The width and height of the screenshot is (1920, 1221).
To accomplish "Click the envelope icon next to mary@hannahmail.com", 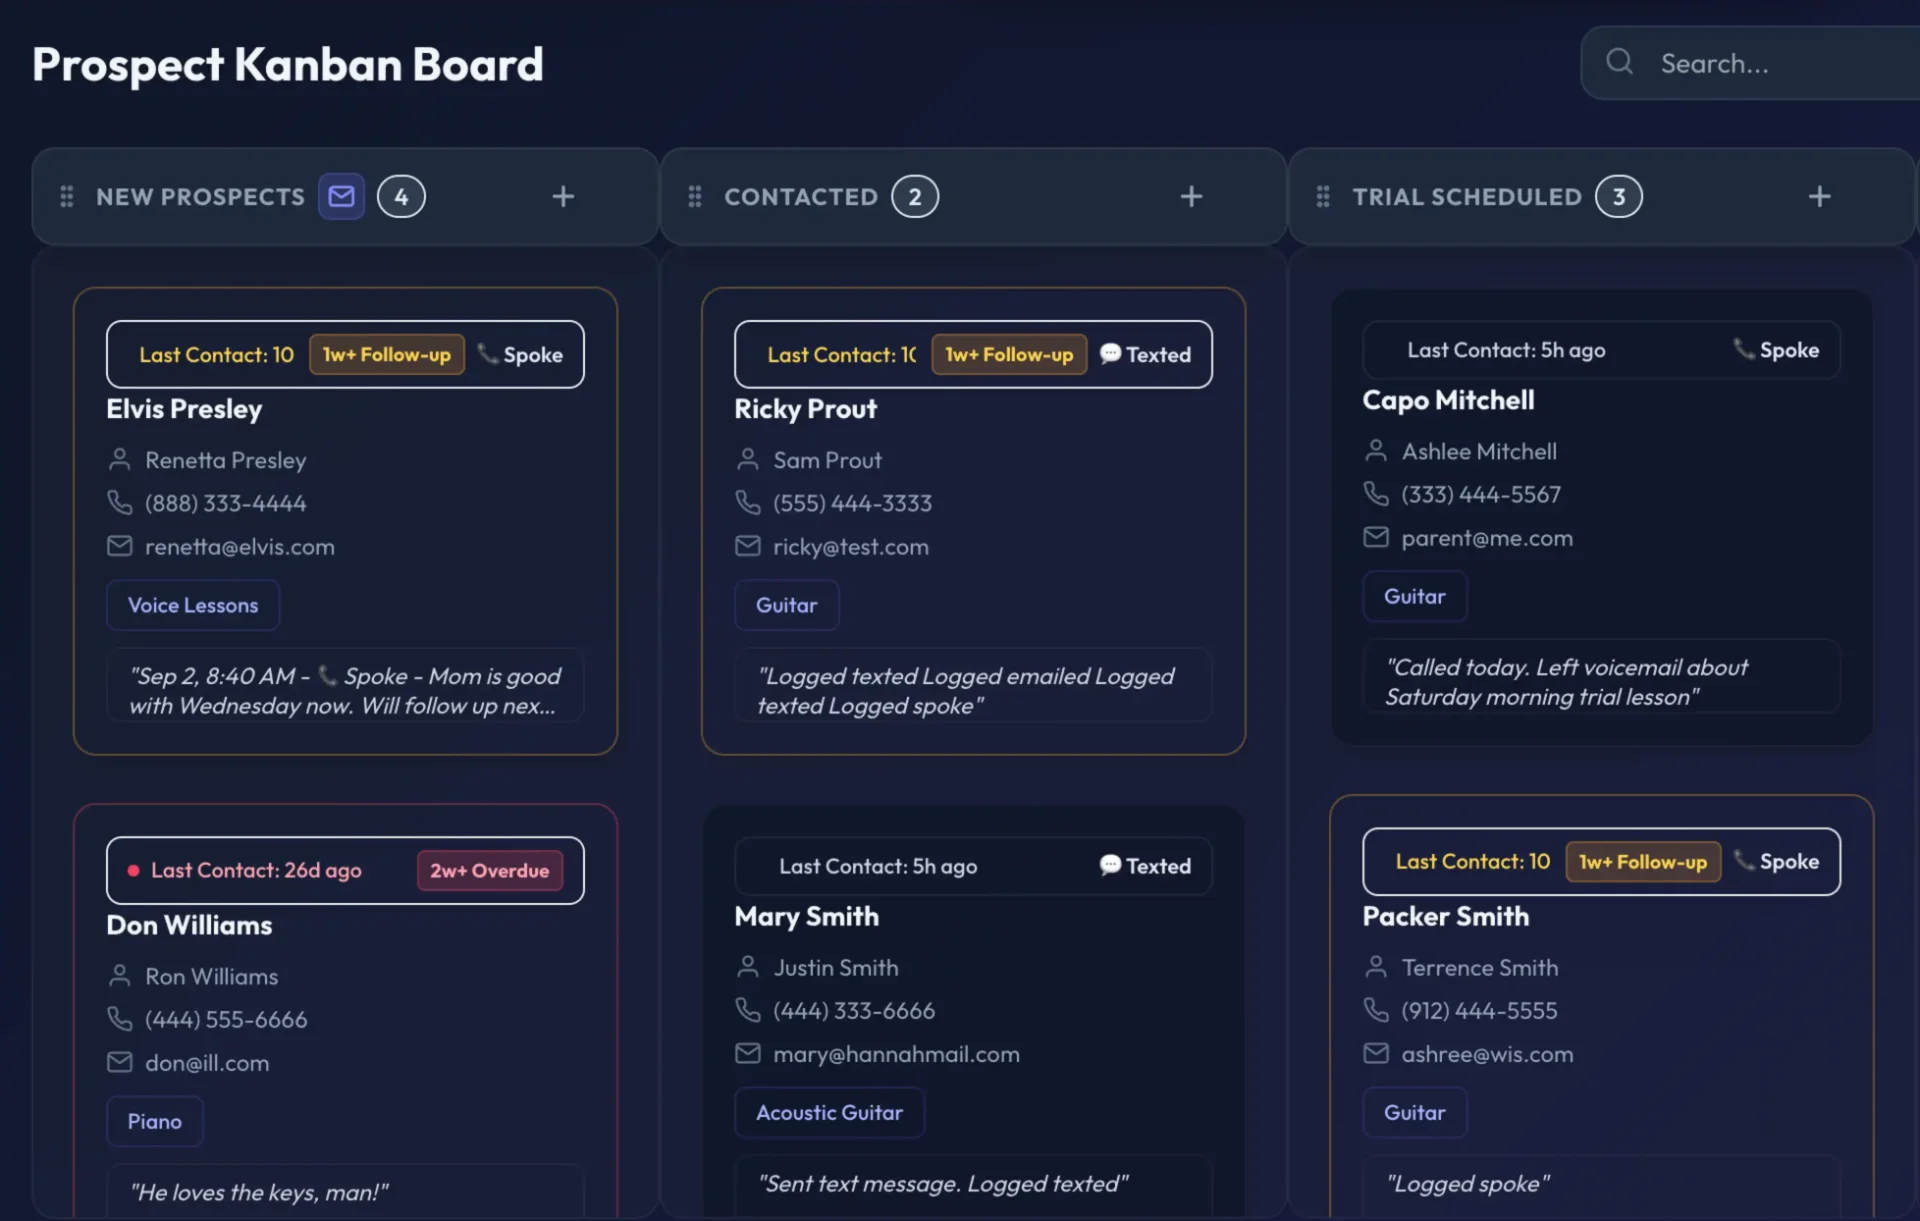I will pos(748,1053).
